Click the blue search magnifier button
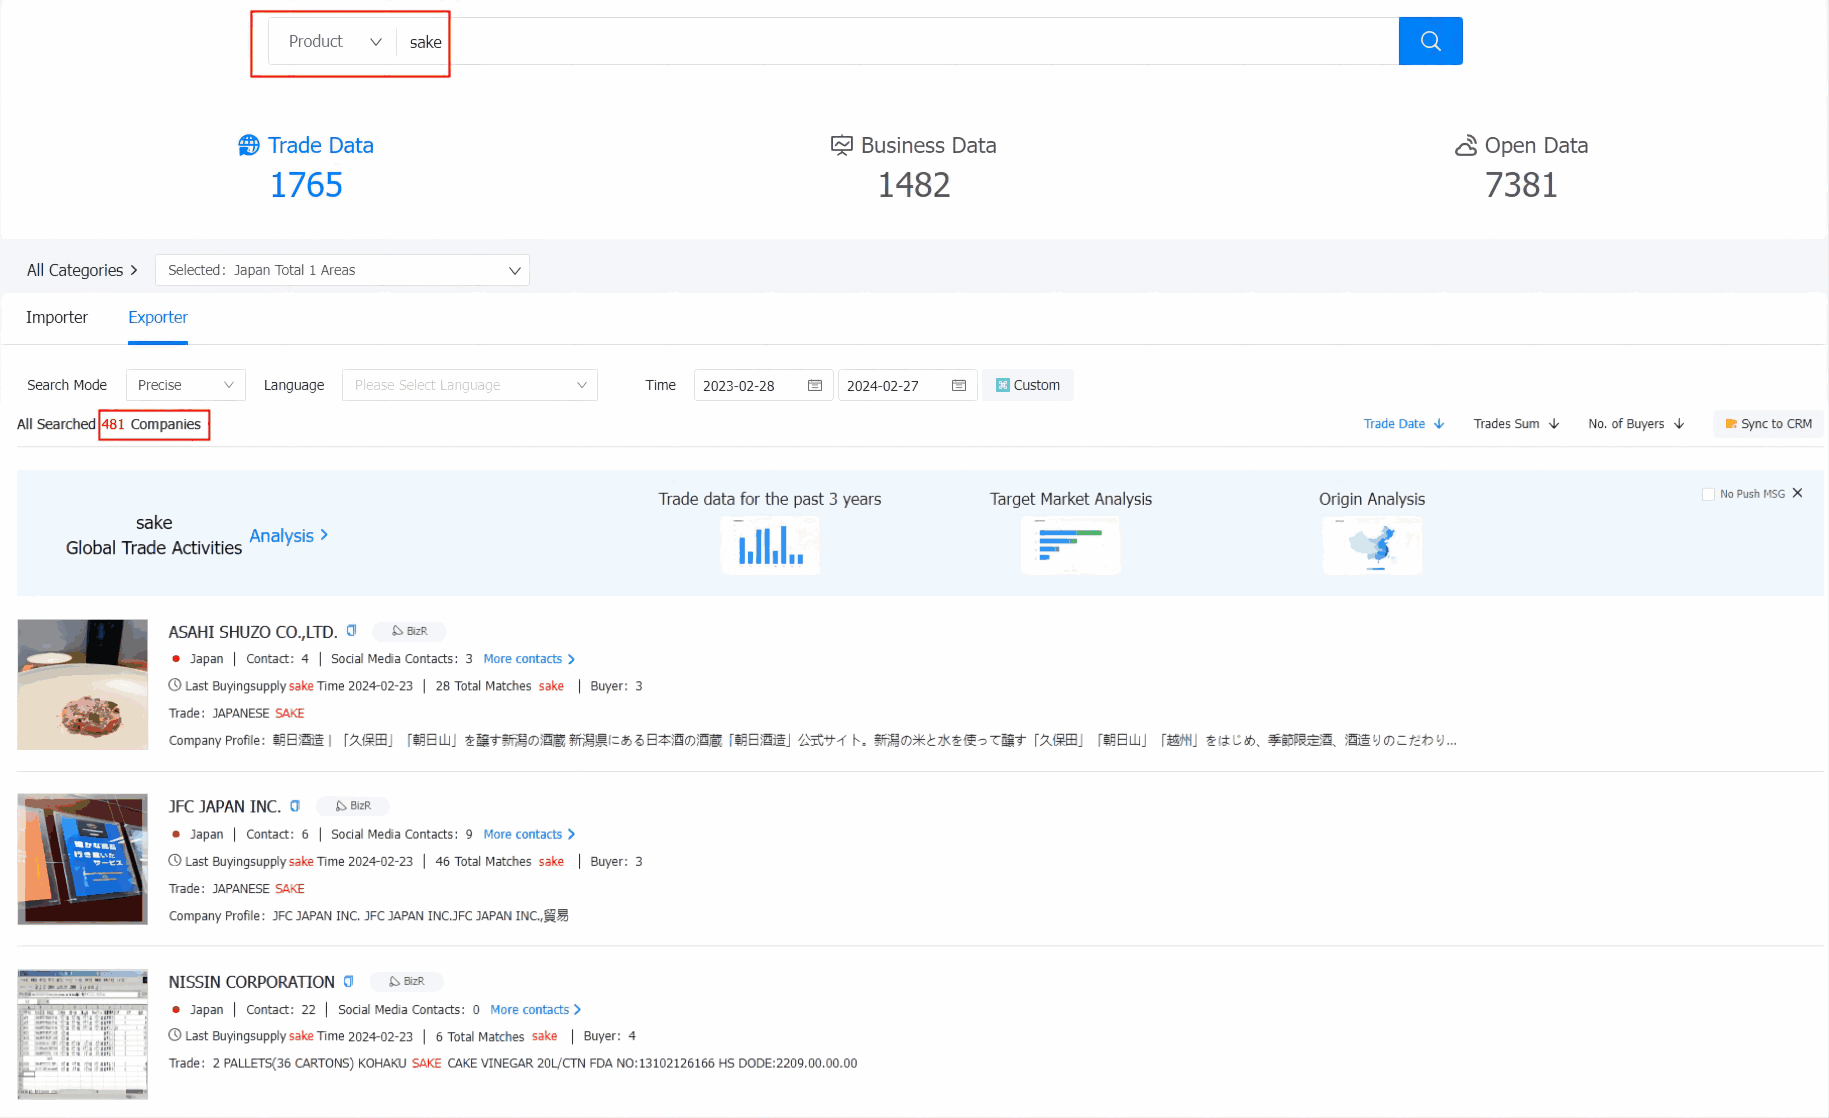Image resolution: width=1829 pixels, height=1118 pixels. [1430, 41]
